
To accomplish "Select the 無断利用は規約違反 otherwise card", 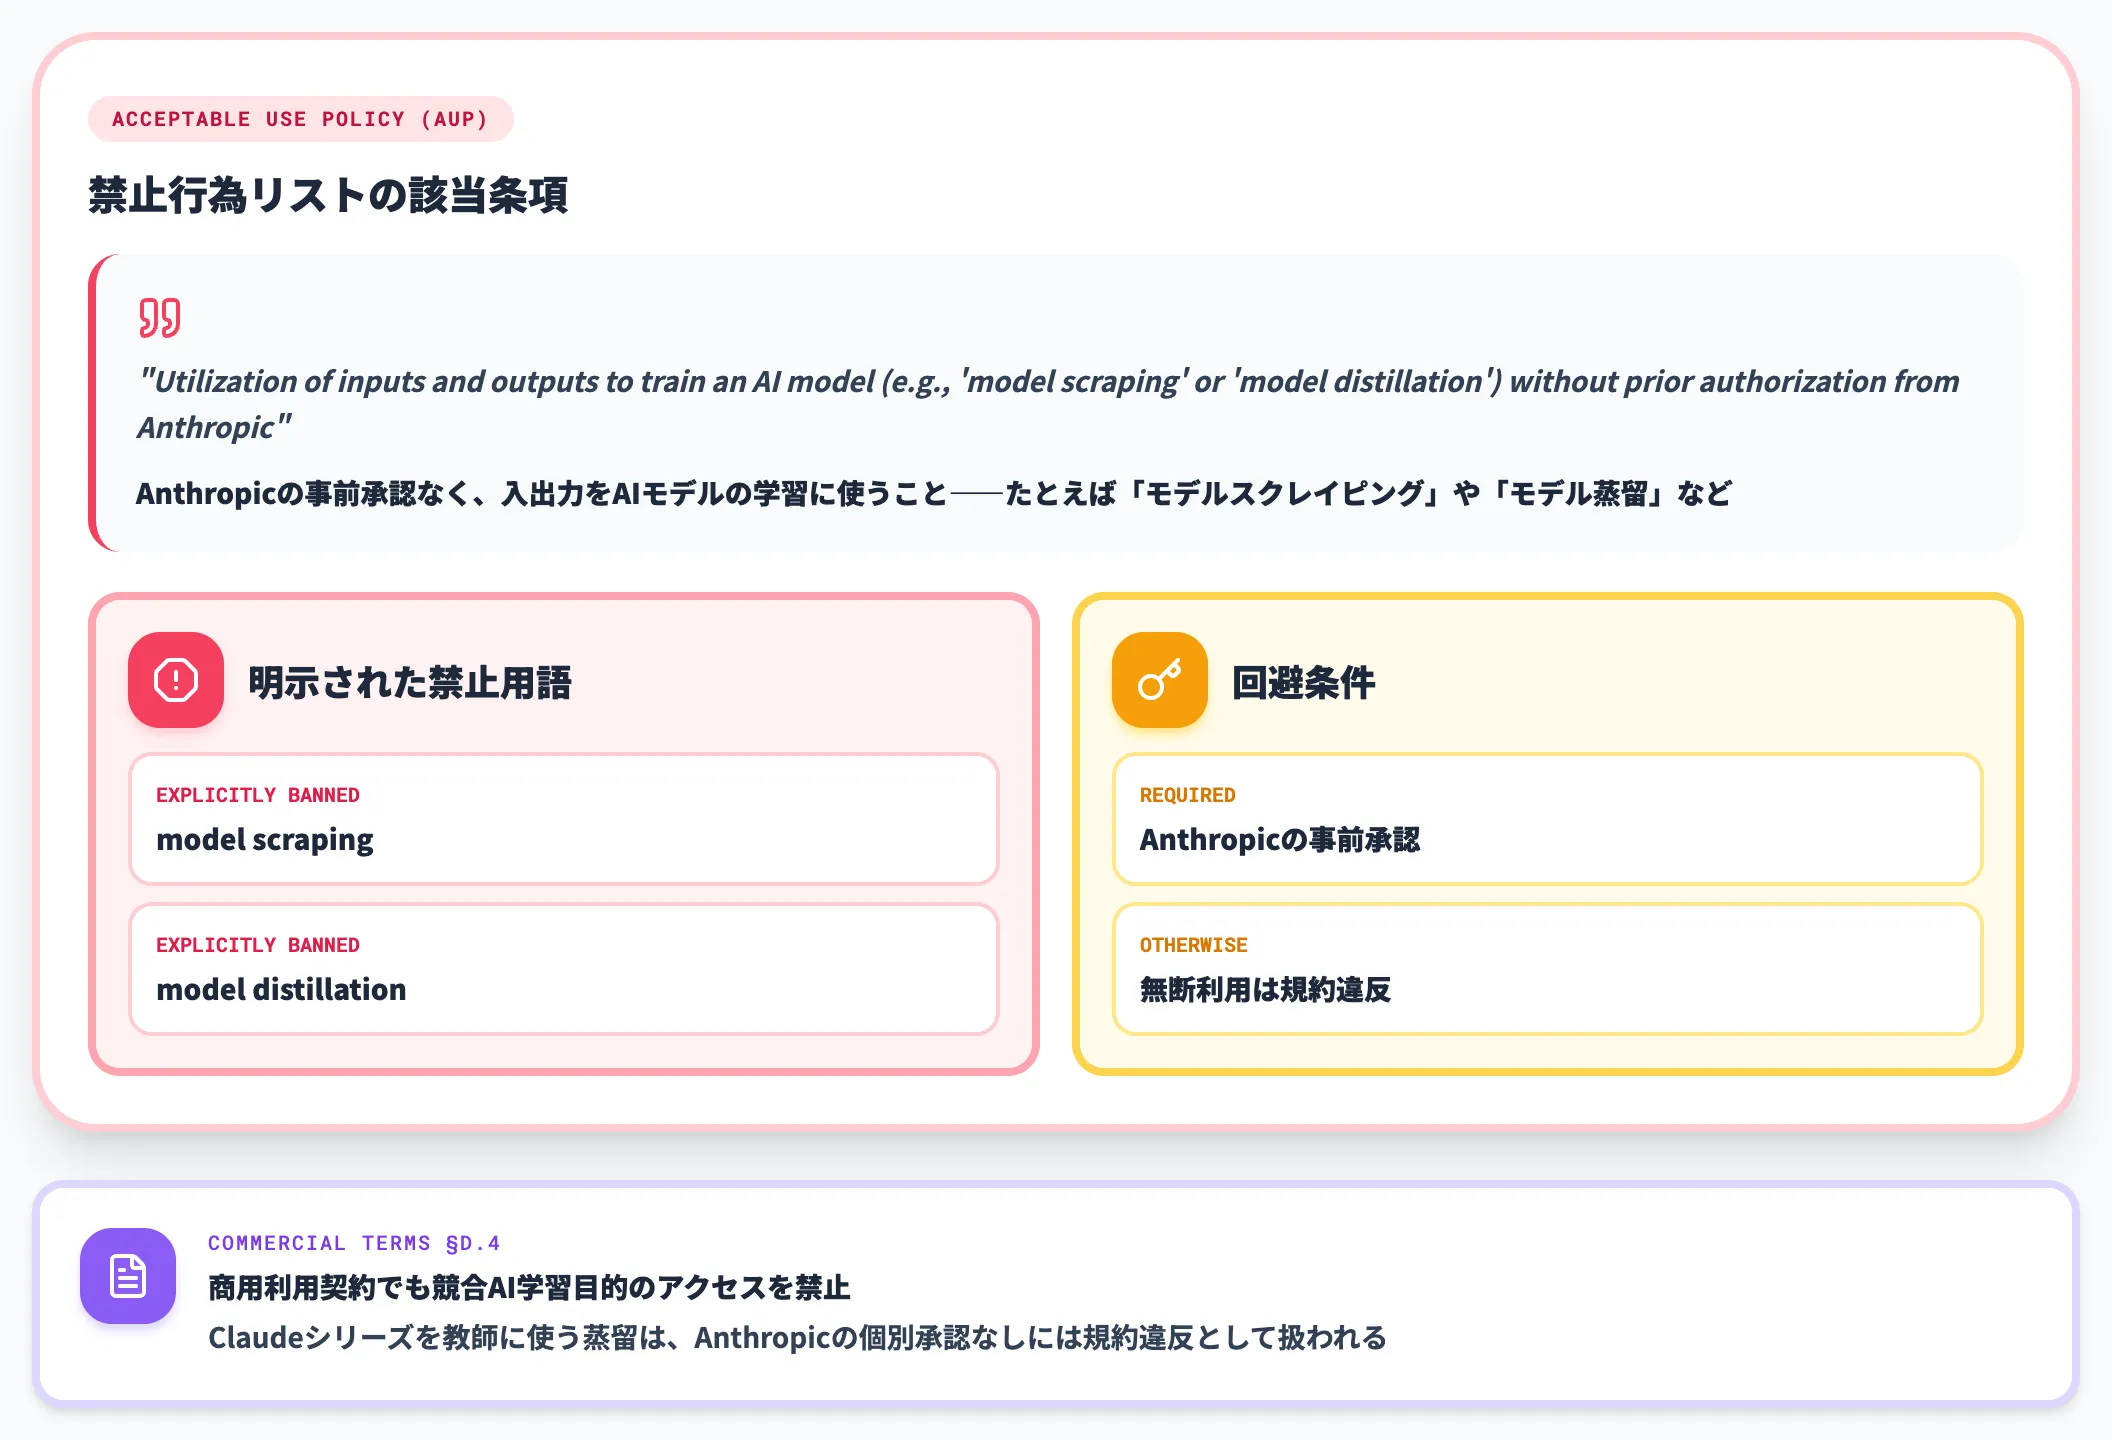I will (1547, 969).
